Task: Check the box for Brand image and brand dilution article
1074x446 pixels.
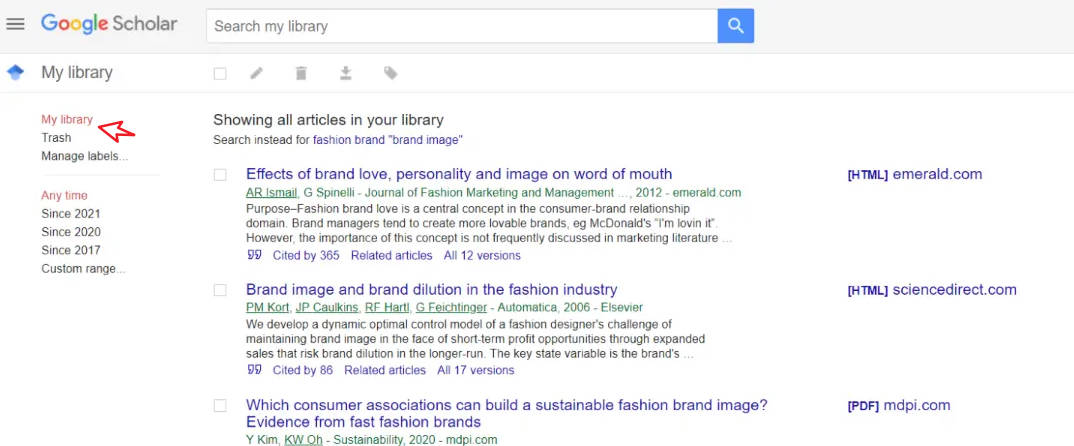Action: (x=220, y=290)
